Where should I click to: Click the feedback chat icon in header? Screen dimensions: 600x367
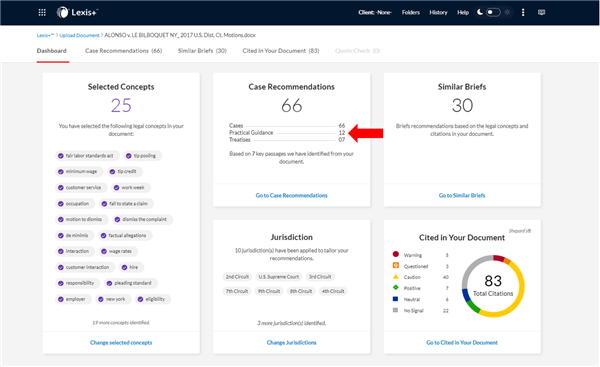coord(541,13)
